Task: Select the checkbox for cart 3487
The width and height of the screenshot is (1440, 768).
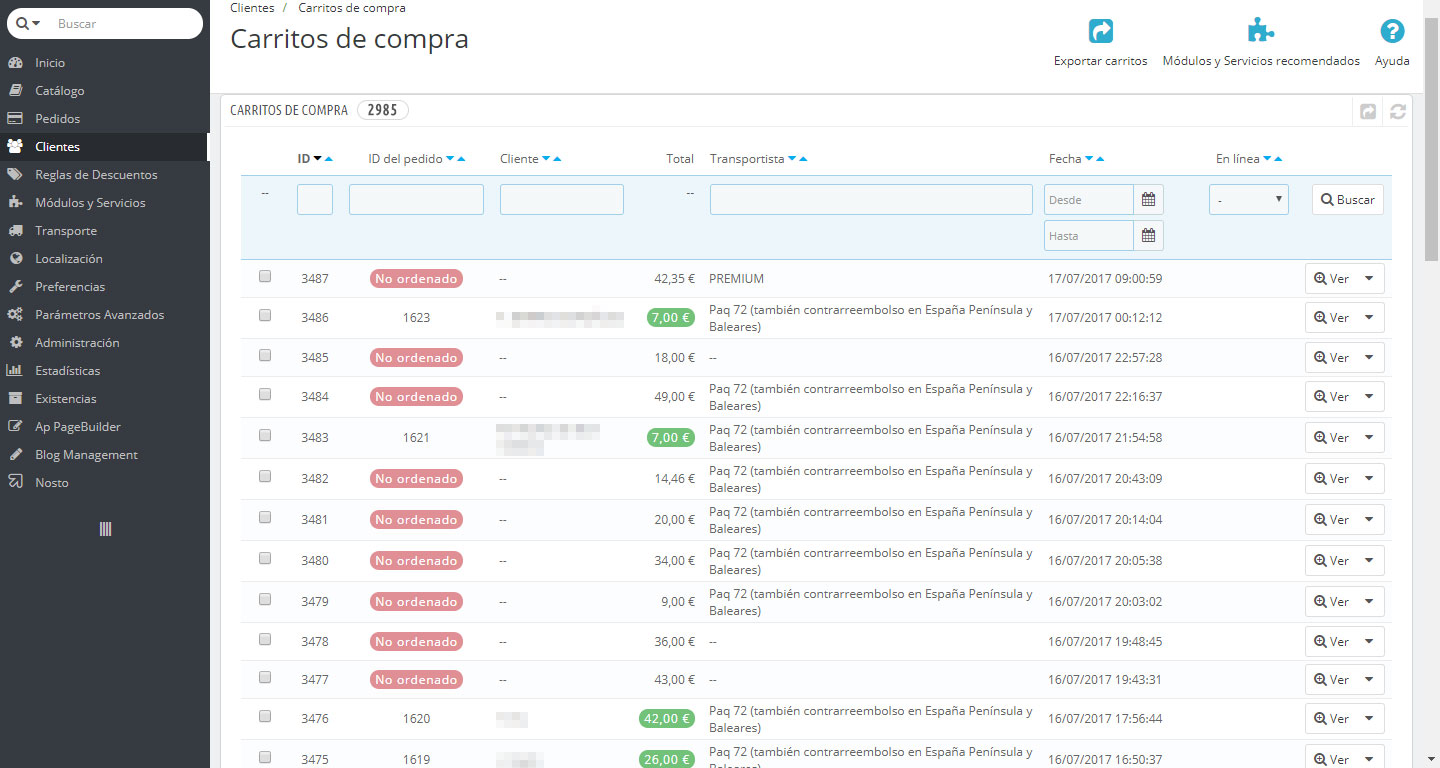Action: 265,277
